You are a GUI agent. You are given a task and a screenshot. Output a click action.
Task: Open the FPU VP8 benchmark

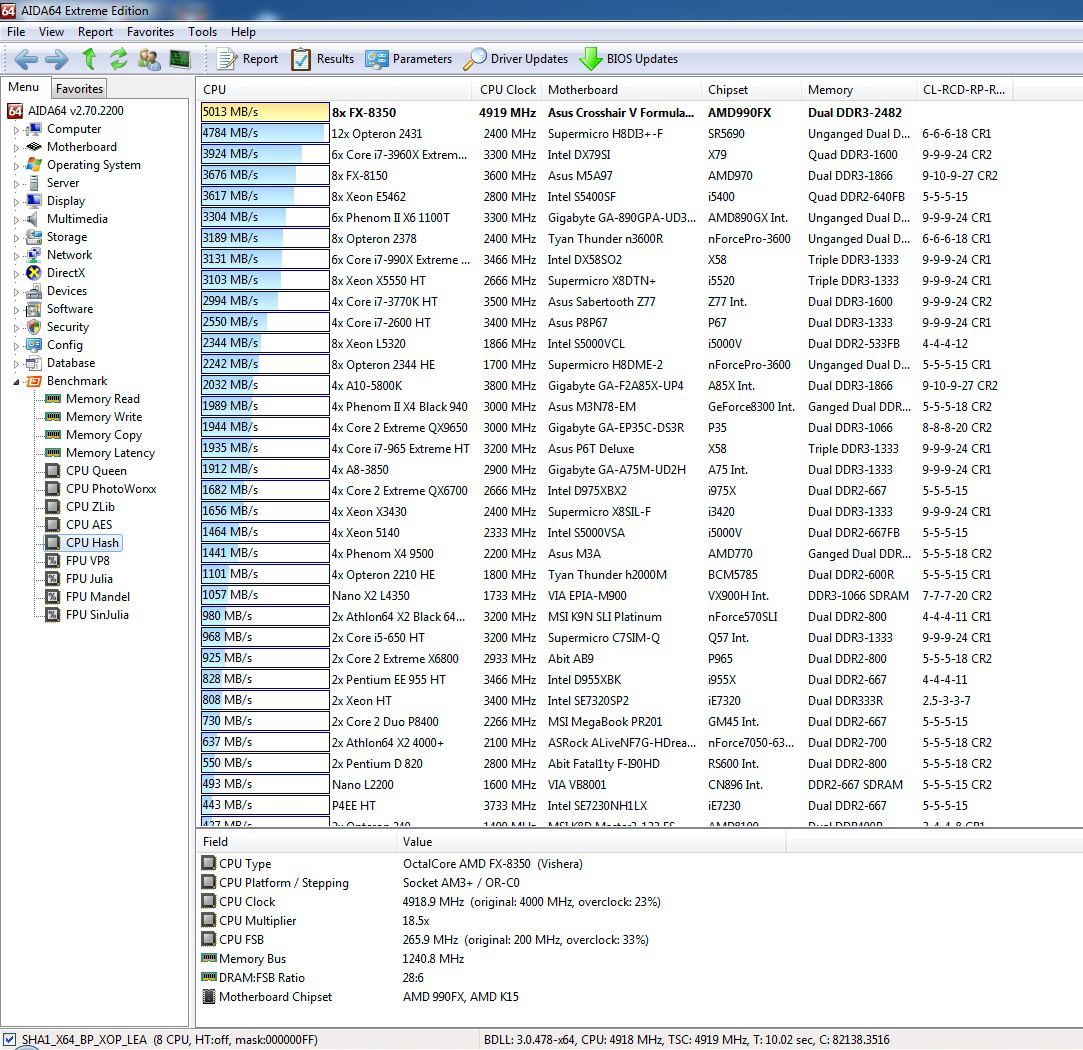point(77,560)
